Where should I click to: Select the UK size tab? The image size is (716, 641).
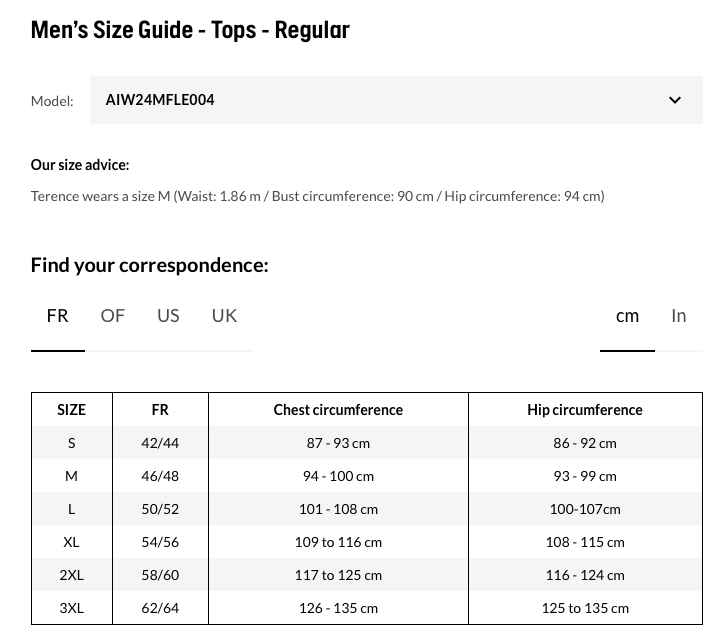point(224,316)
